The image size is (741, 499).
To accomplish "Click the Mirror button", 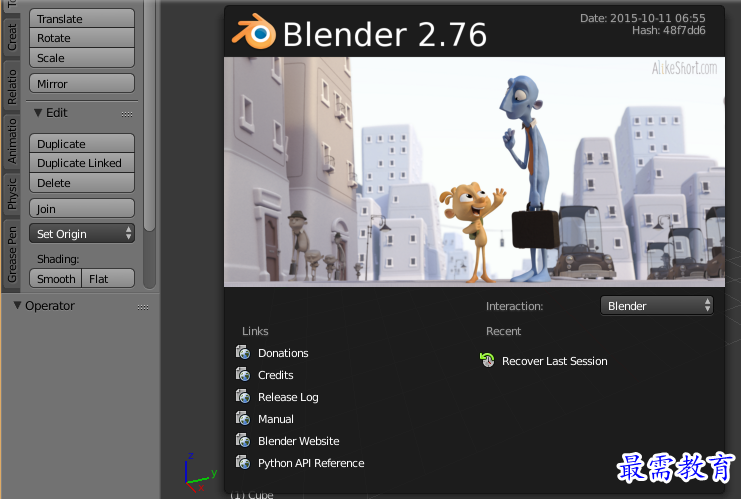I will 82,84.
